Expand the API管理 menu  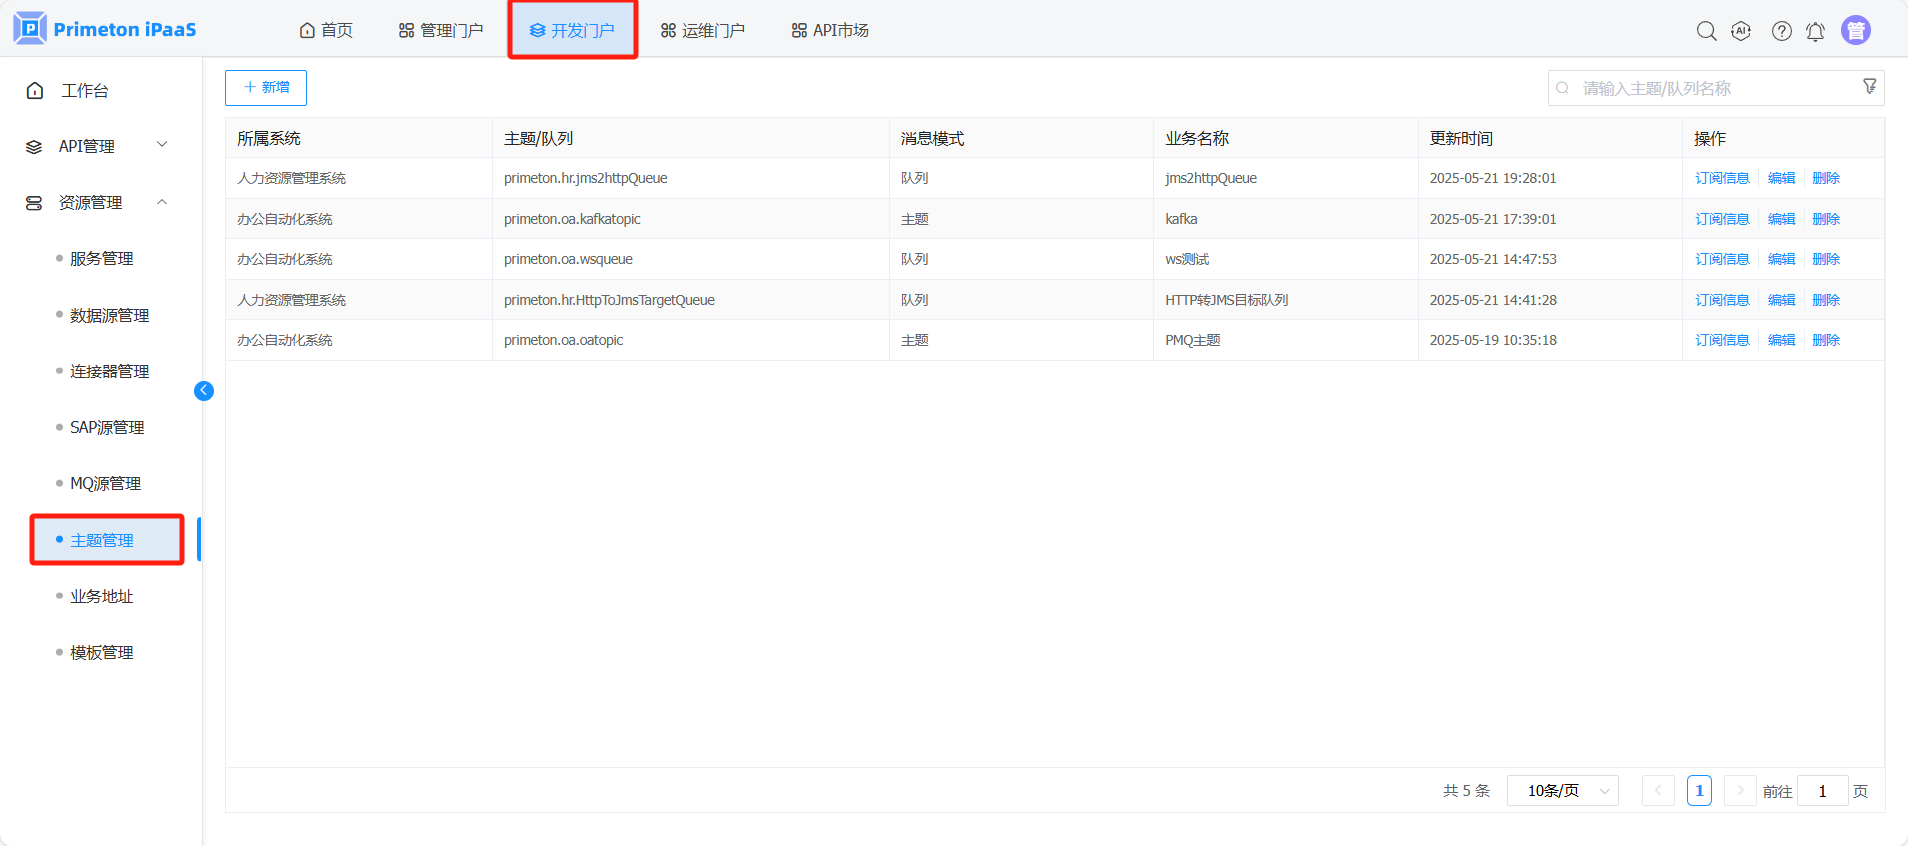(97, 146)
